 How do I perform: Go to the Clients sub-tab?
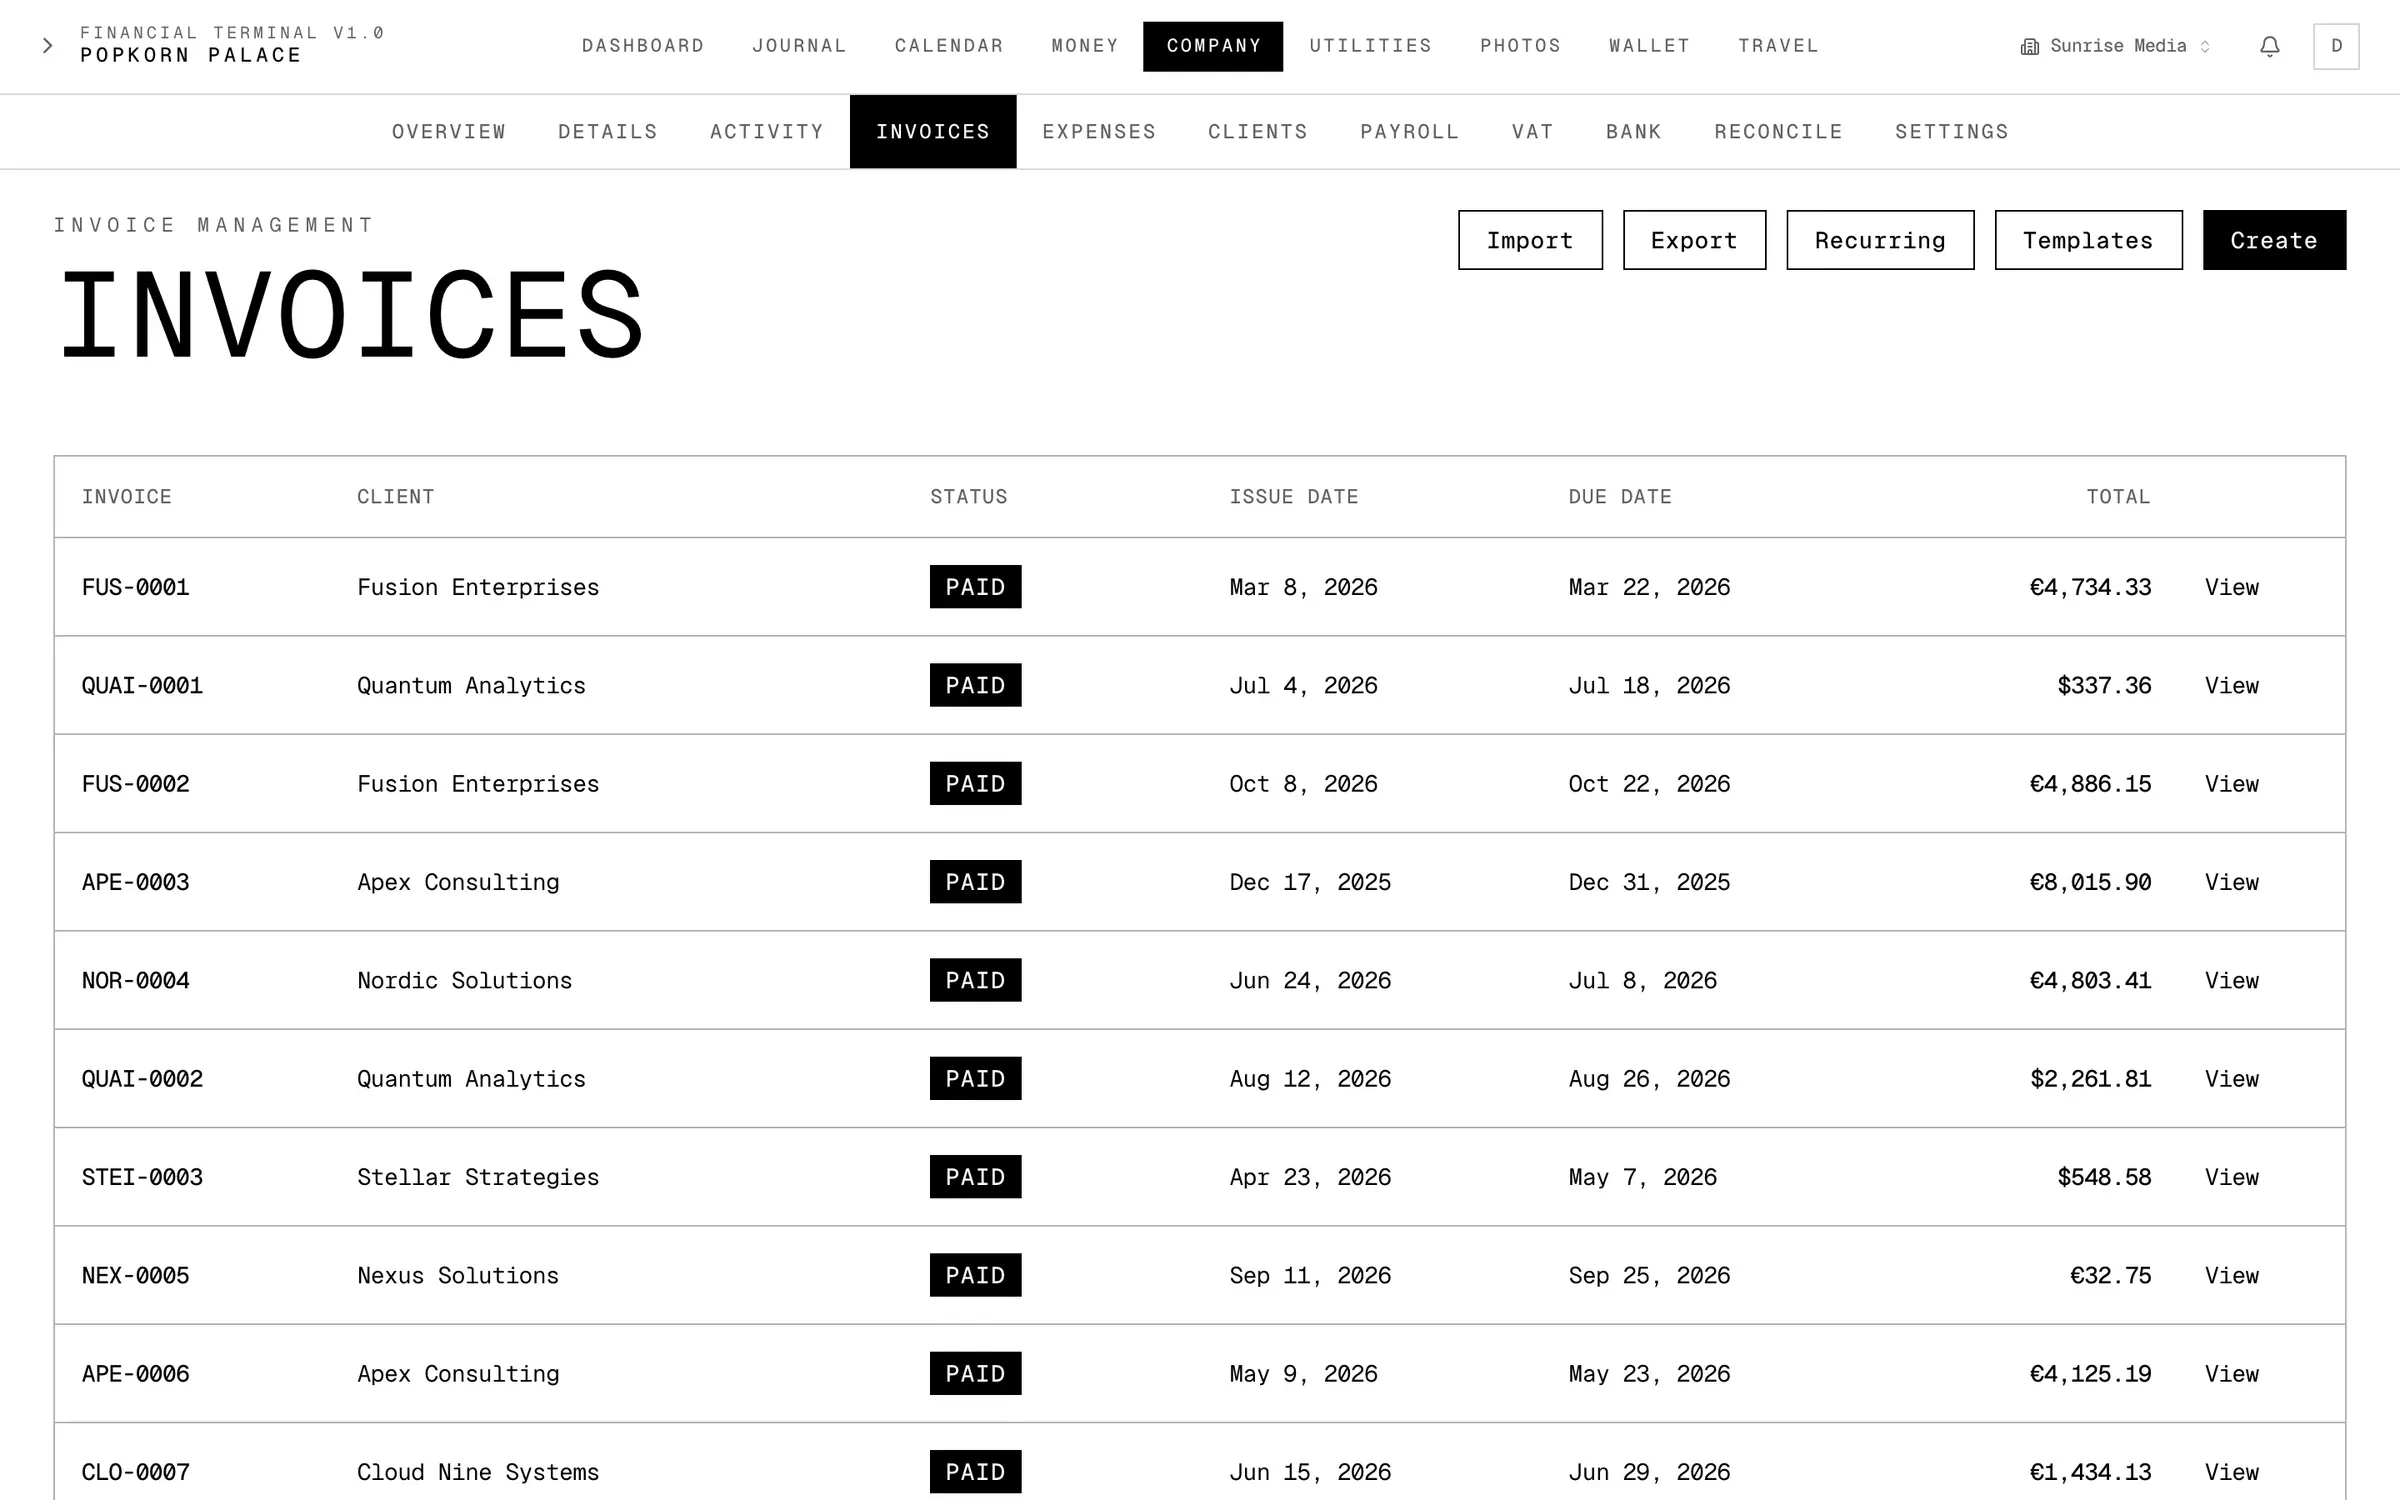point(1258,132)
